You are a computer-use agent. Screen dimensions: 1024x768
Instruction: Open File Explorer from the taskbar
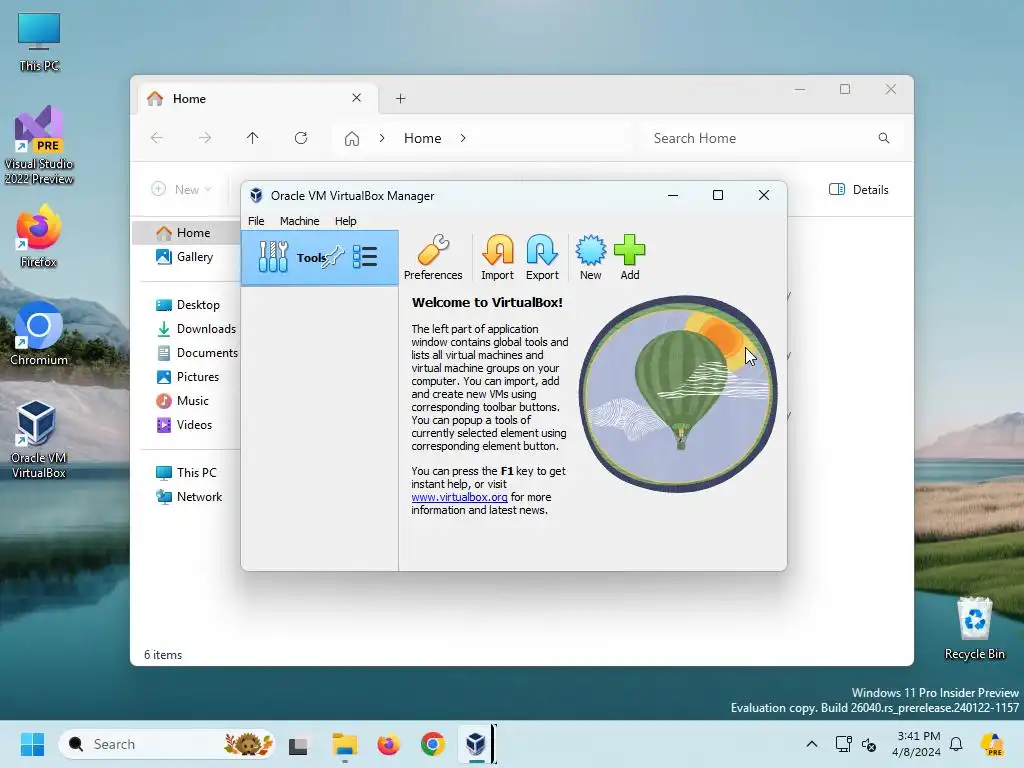[x=344, y=744]
